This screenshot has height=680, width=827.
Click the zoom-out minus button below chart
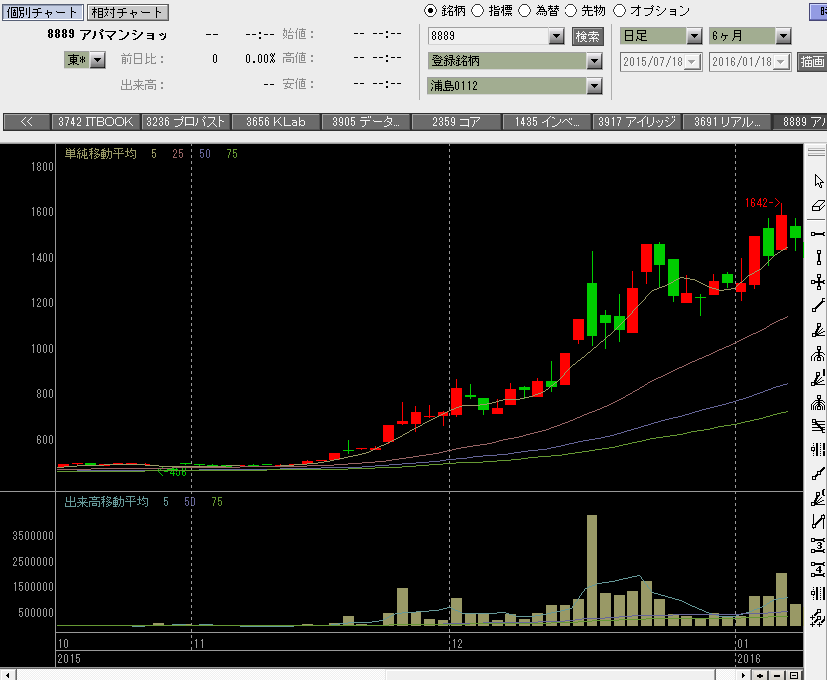[x=777, y=675]
